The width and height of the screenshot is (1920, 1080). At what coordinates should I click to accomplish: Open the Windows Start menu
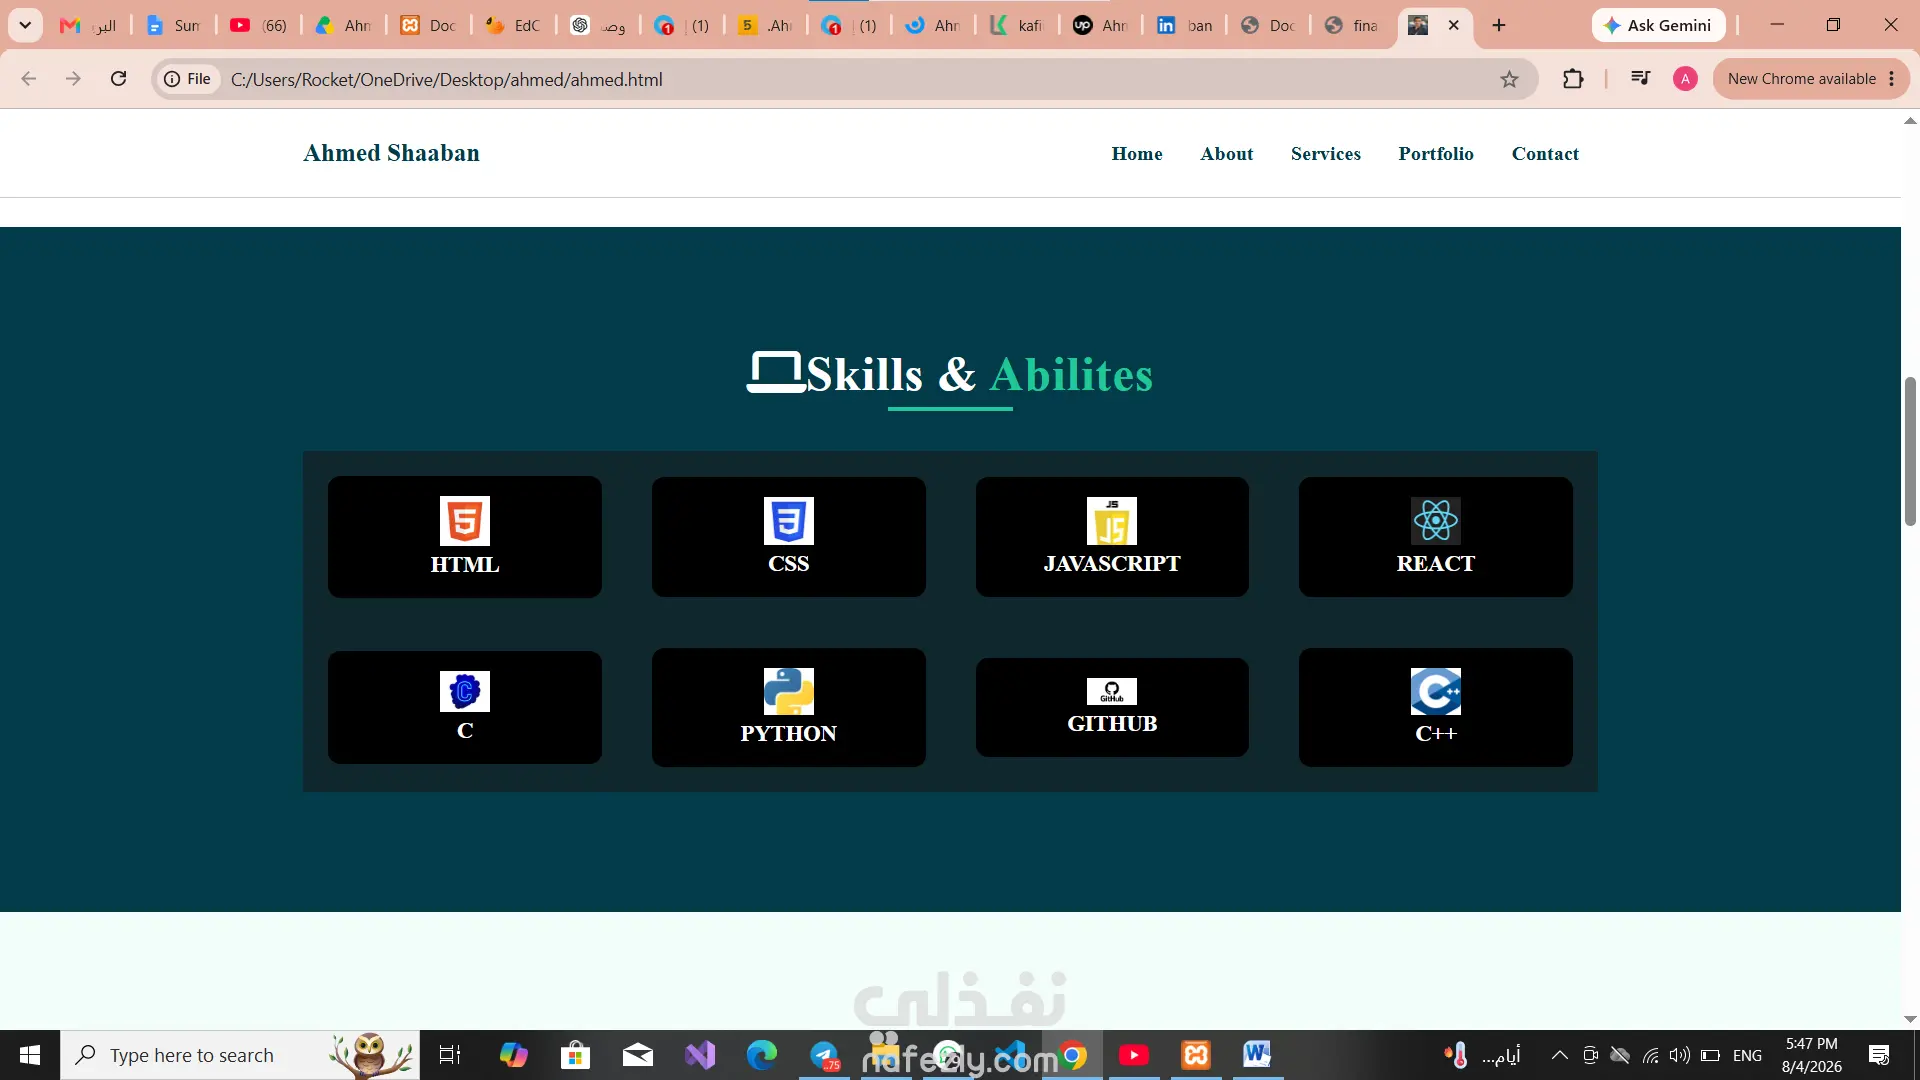30,1055
